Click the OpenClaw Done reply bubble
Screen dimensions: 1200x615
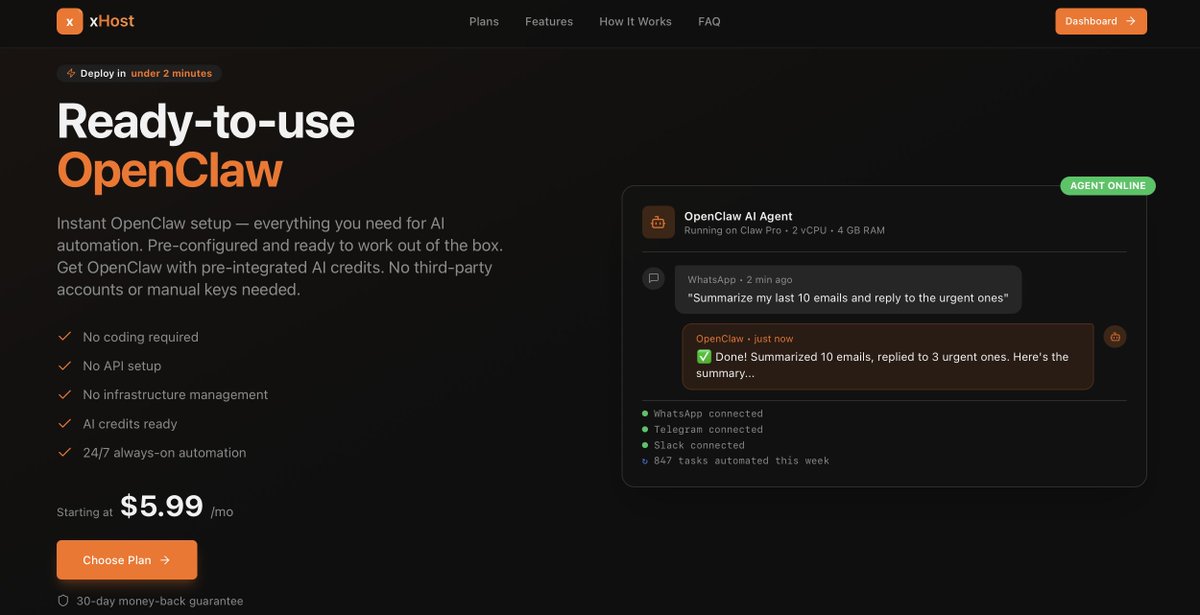point(888,356)
